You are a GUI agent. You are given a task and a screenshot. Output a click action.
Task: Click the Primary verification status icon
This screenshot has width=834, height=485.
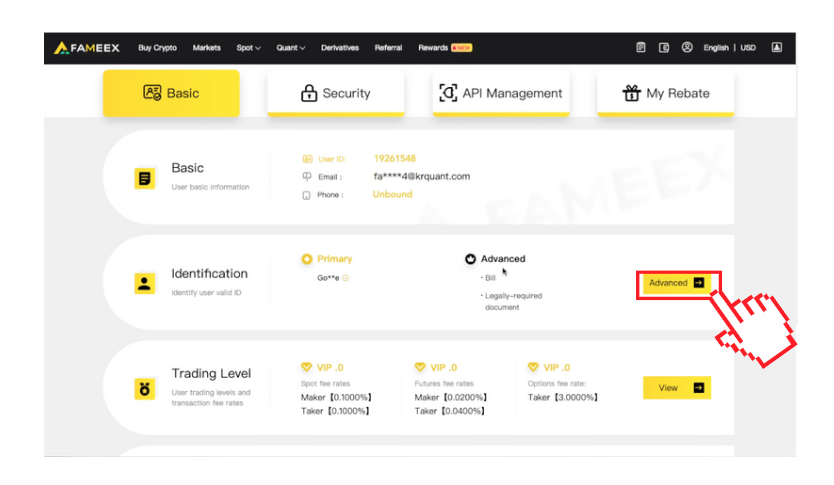(x=307, y=259)
